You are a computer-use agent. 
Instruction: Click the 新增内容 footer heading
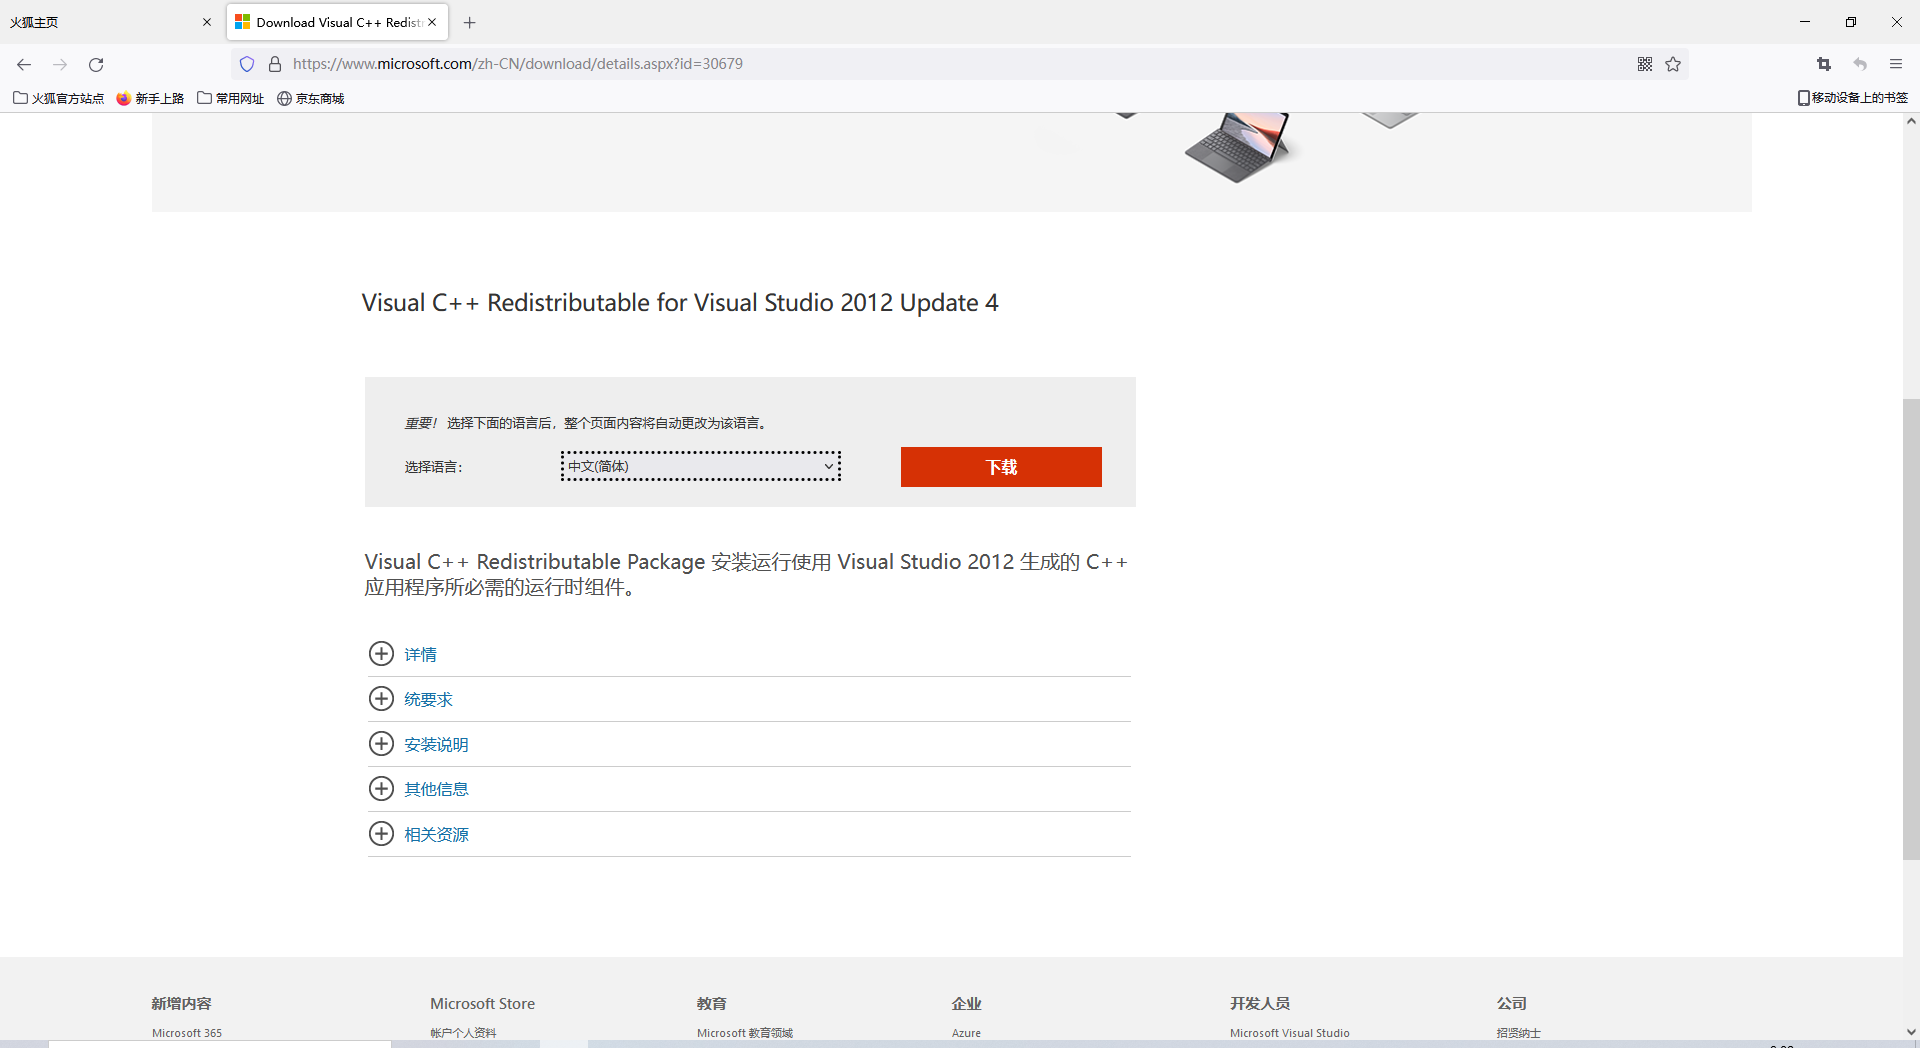click(181, 1003)
